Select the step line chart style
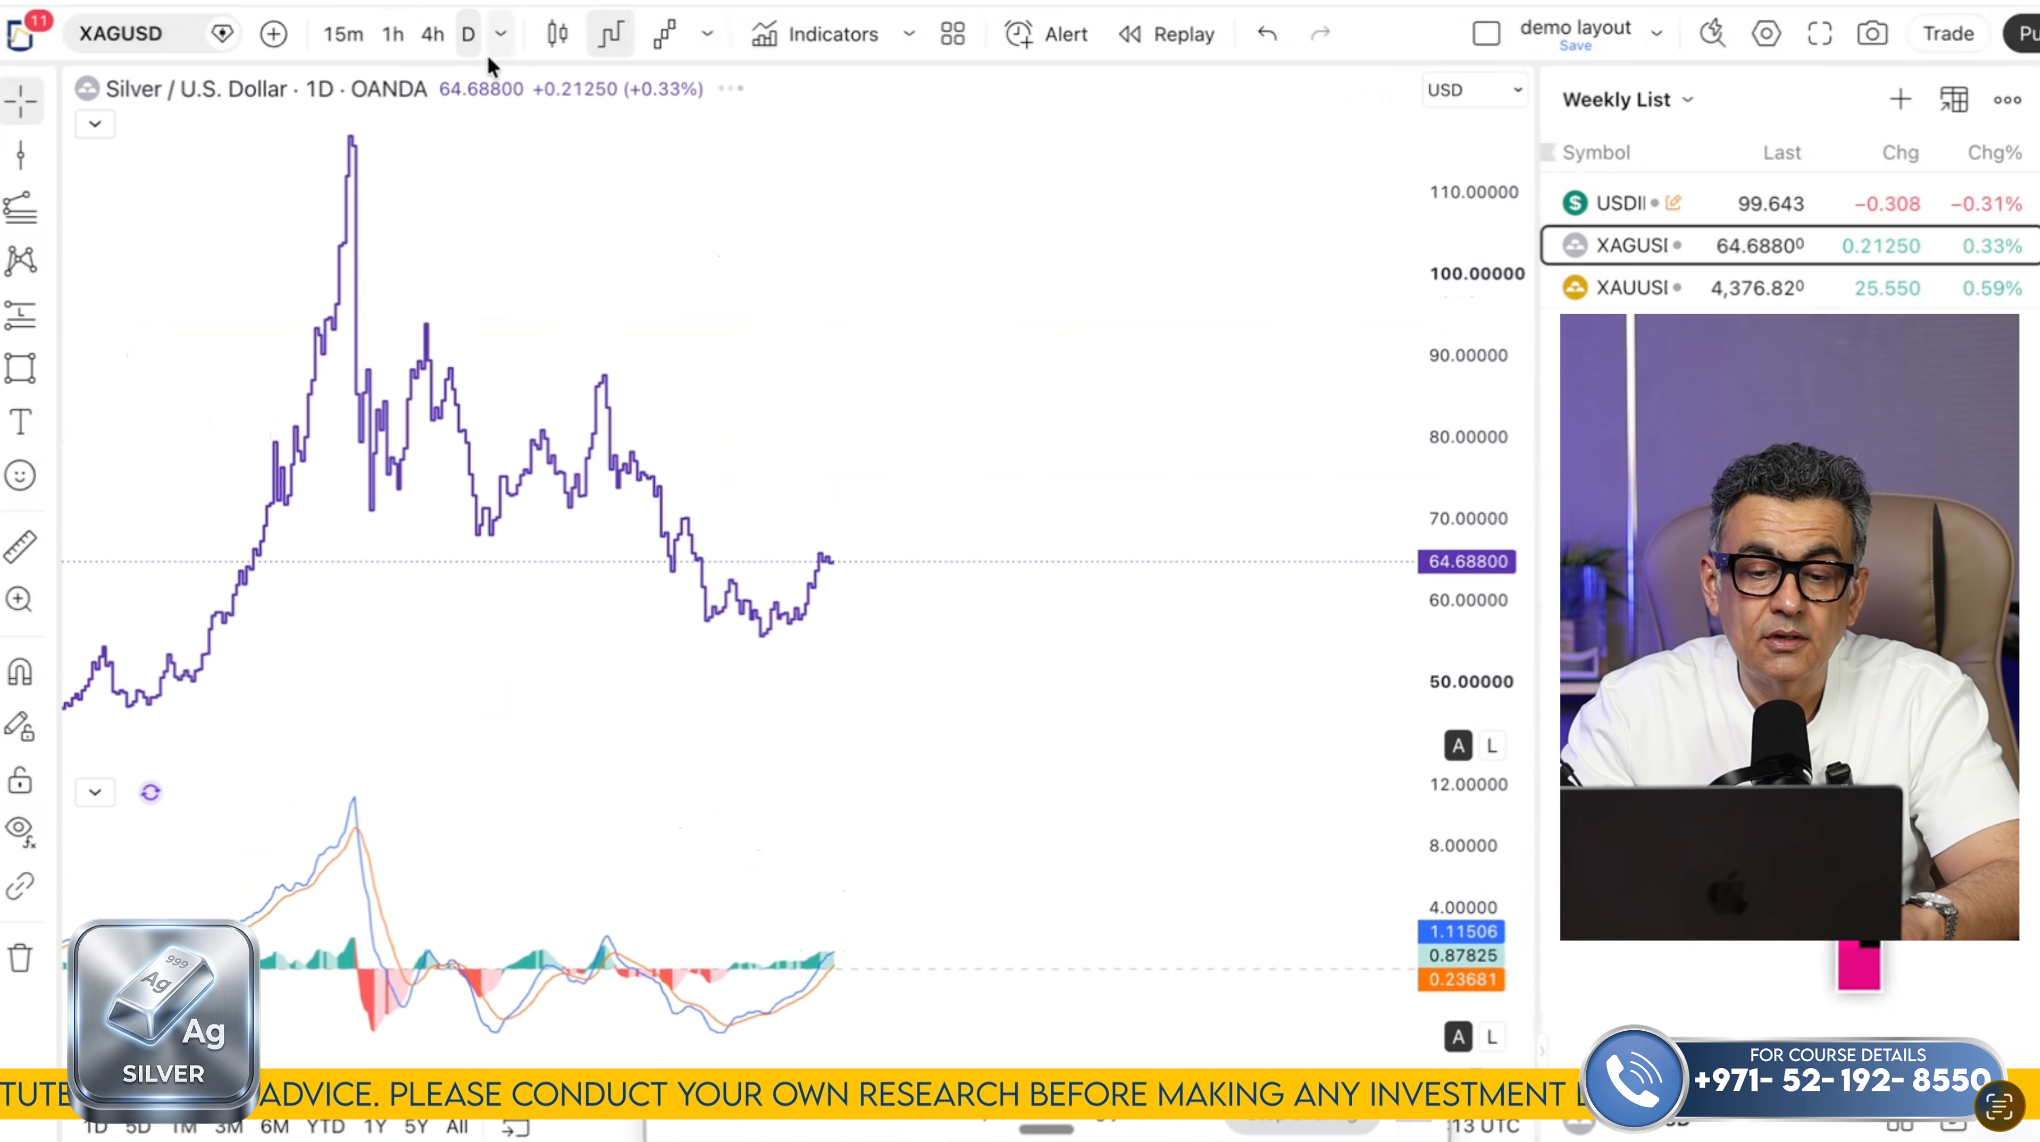This screenshot has height=1142, width=2040. [610, 34]
